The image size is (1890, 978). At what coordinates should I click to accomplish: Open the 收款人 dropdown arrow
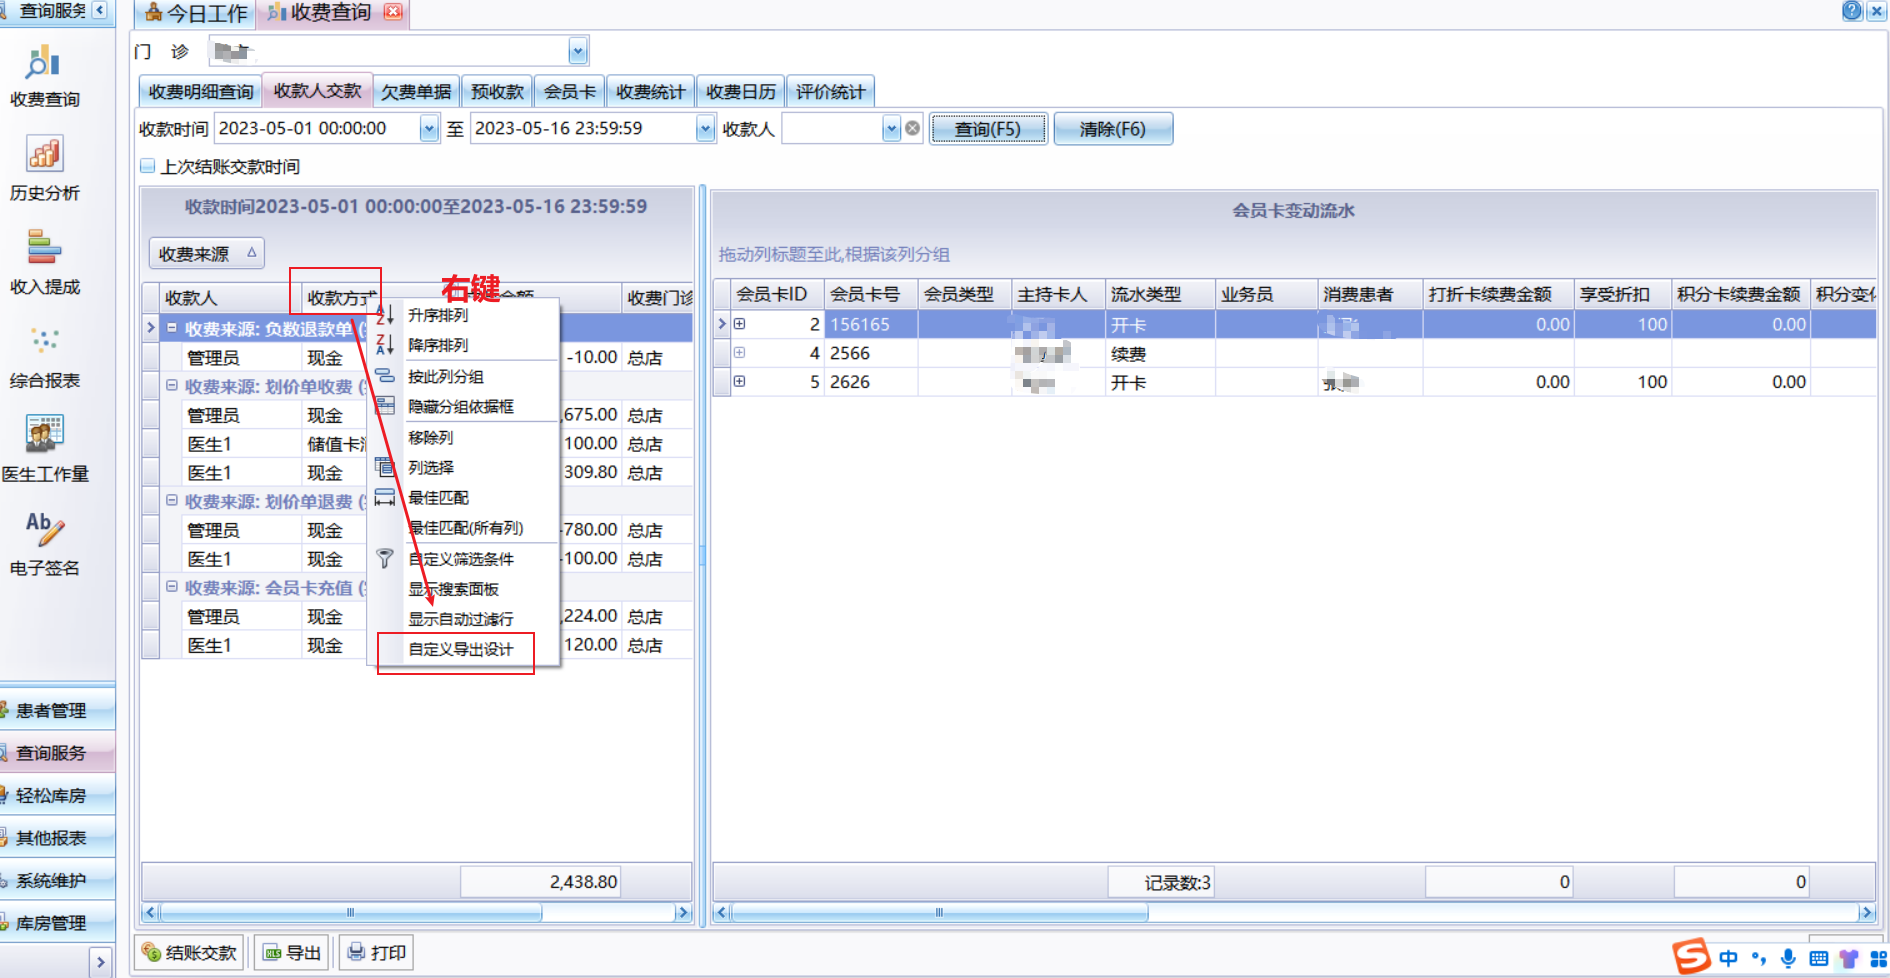[891, 128]
